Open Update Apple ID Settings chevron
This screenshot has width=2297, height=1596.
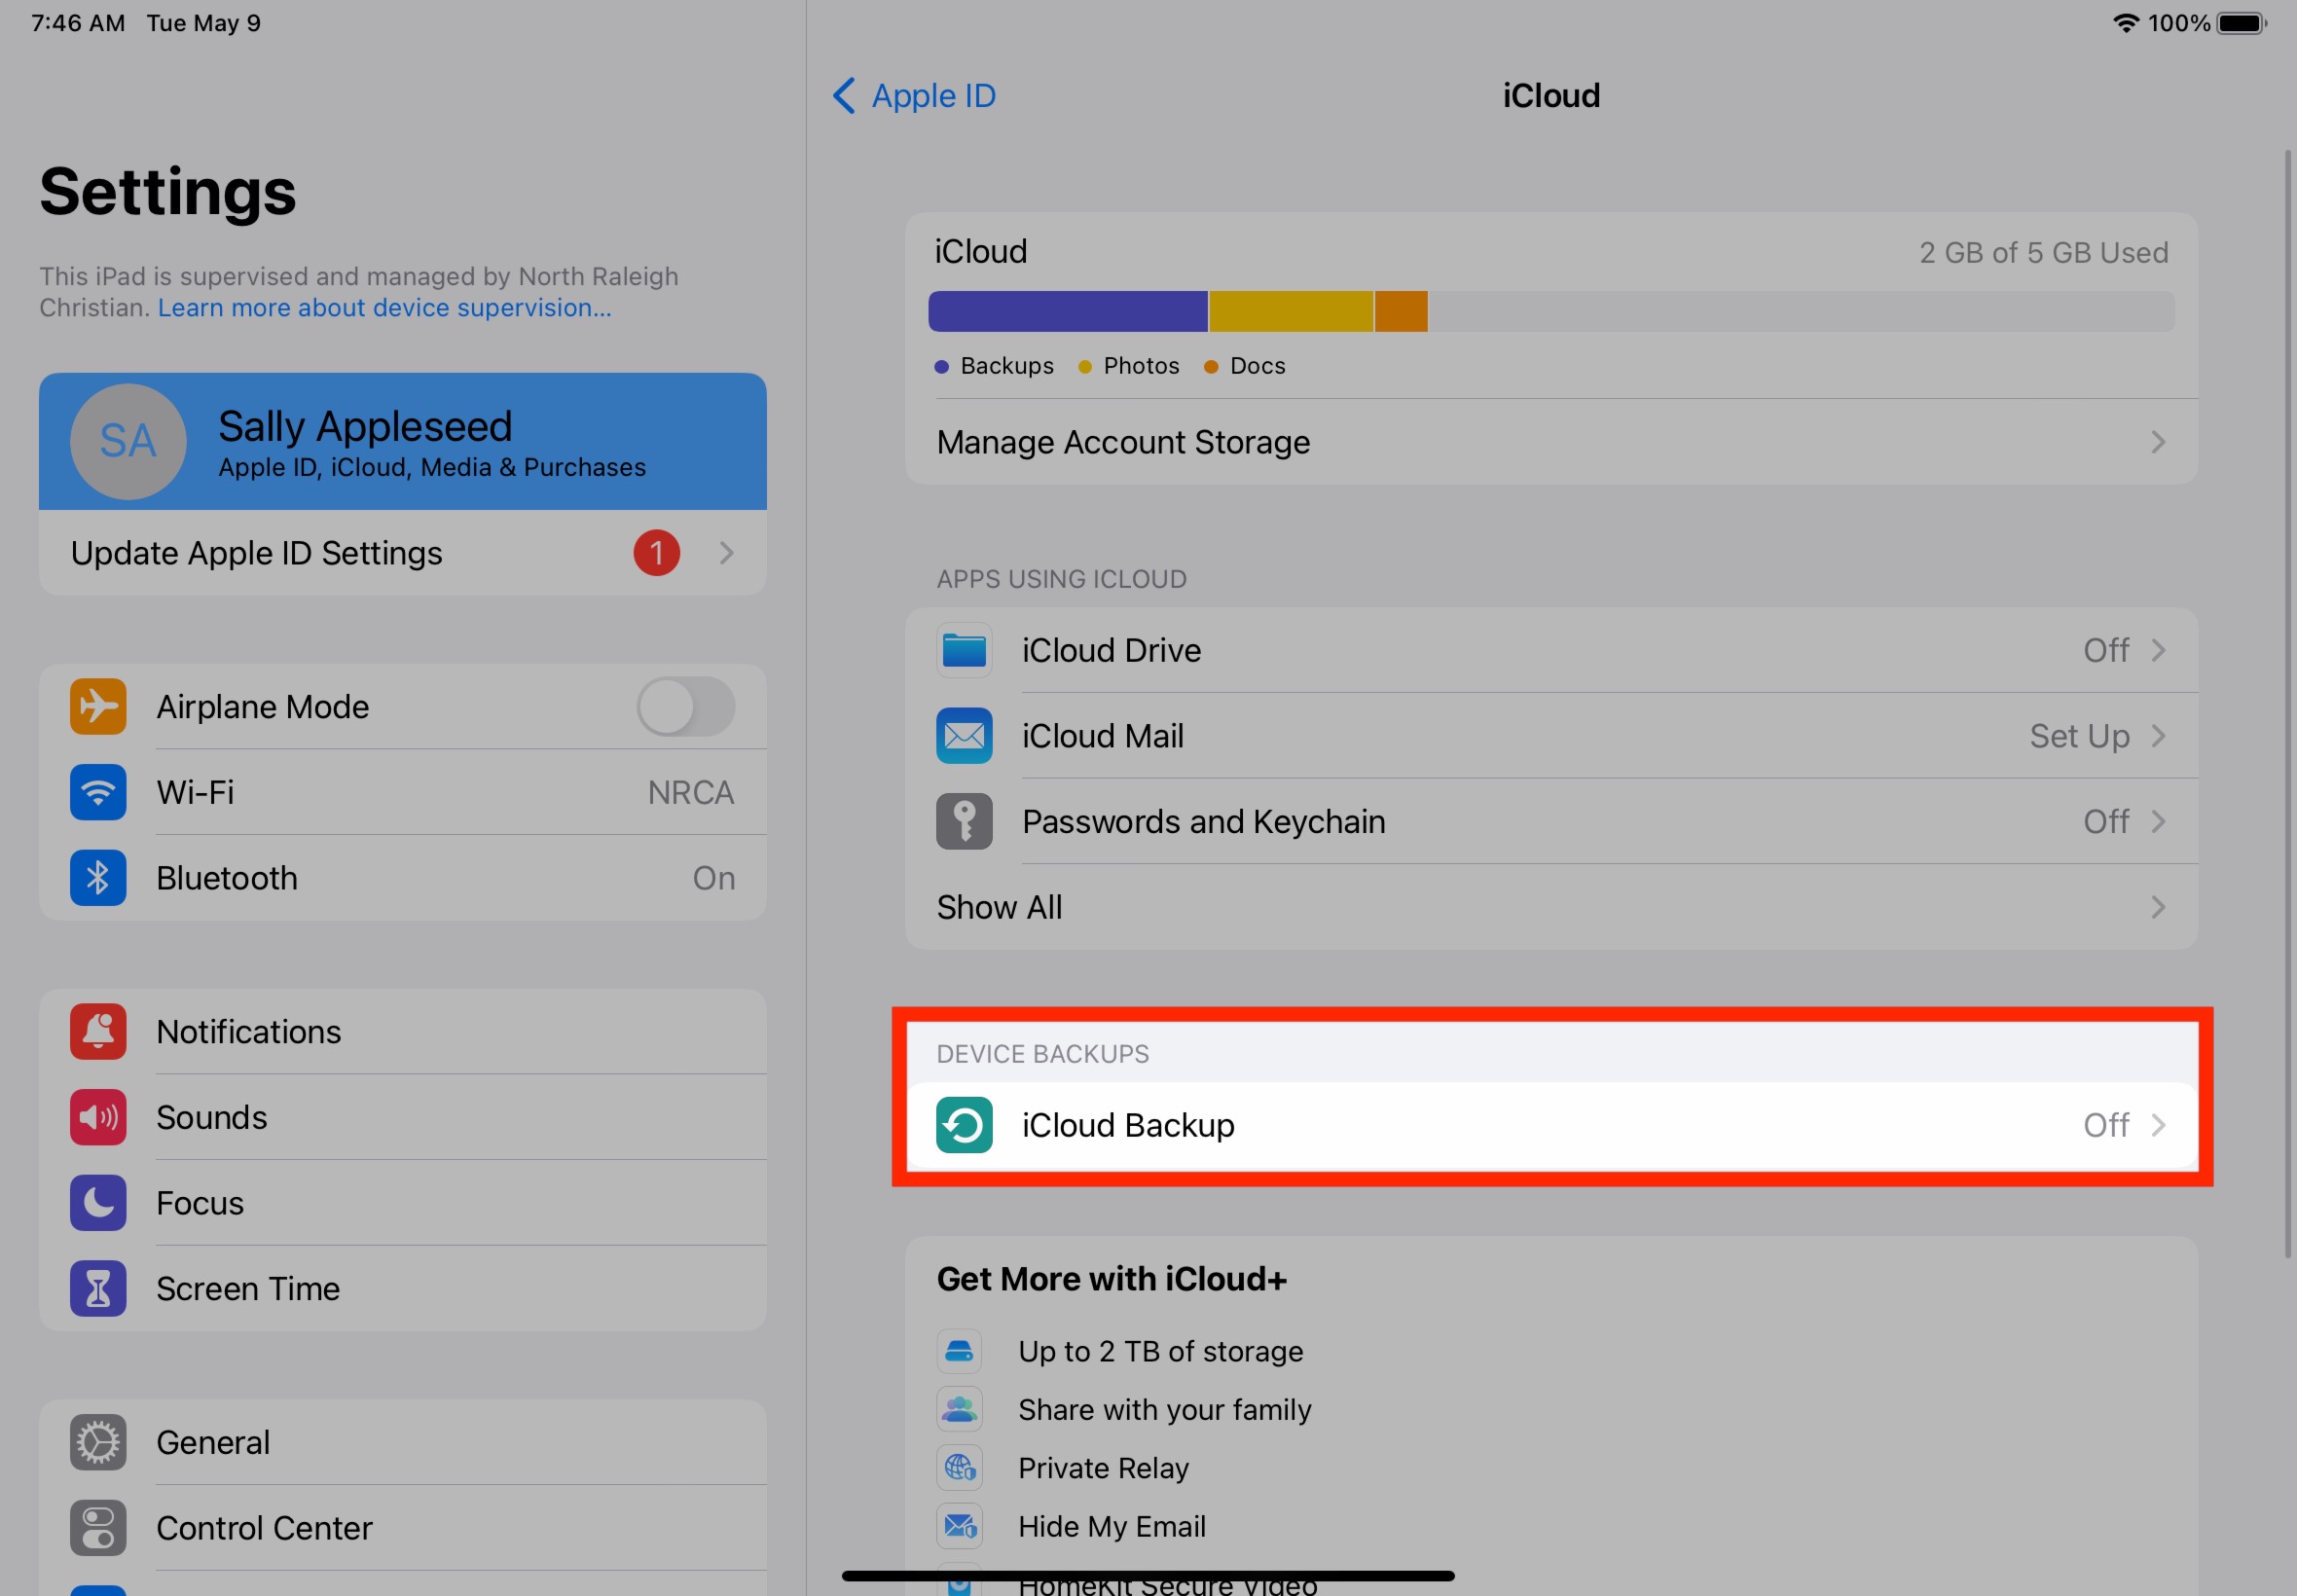[x=727, y=553]
